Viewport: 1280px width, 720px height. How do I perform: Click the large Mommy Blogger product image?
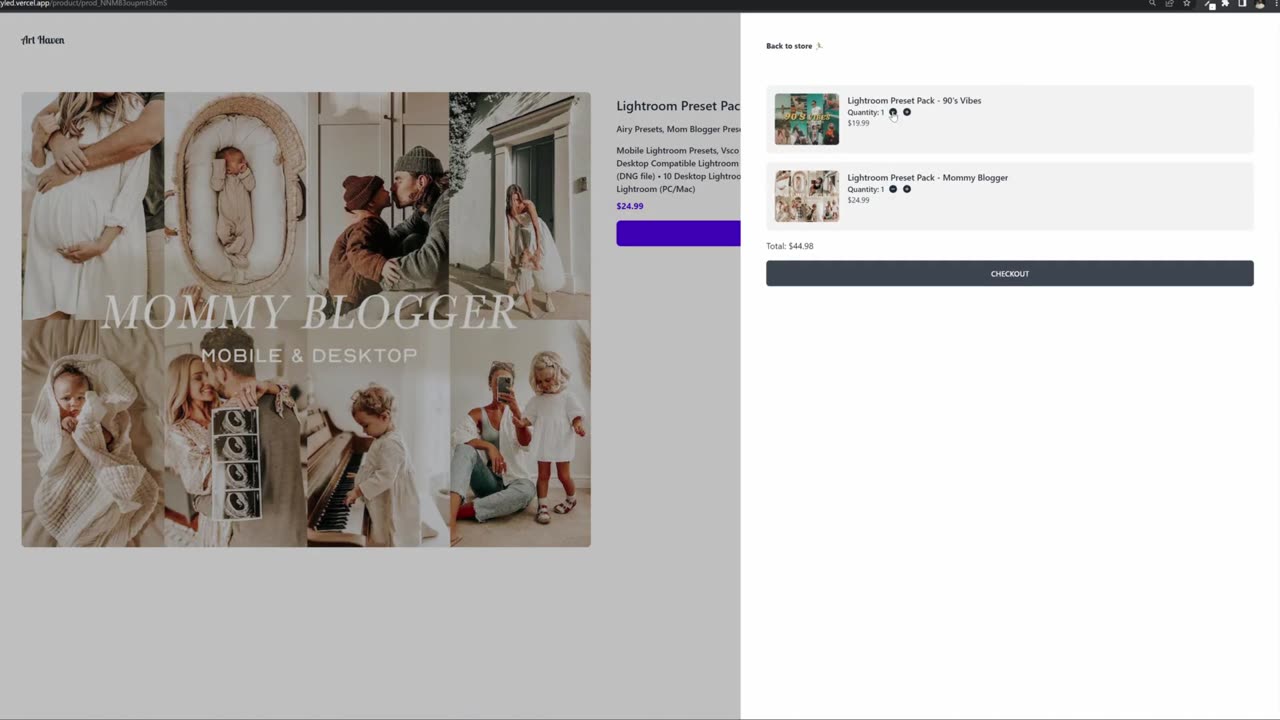click(306, 319)
